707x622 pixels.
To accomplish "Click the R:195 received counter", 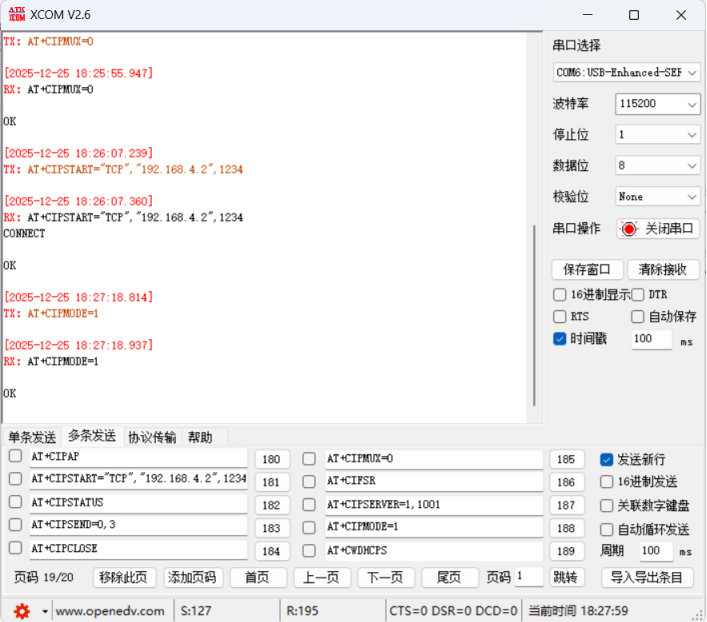I will pyautogui.click(x=302, y=611).
